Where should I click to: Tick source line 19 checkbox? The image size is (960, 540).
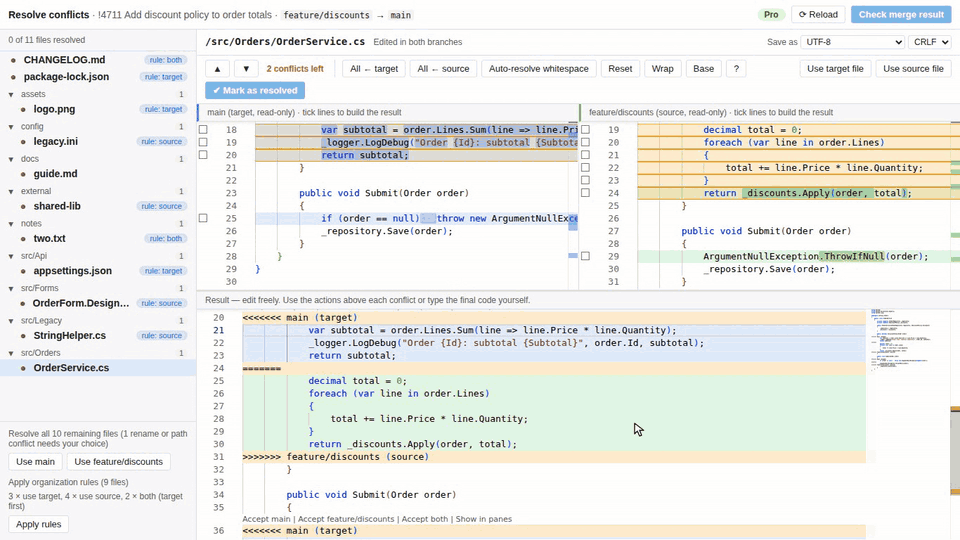585,130
